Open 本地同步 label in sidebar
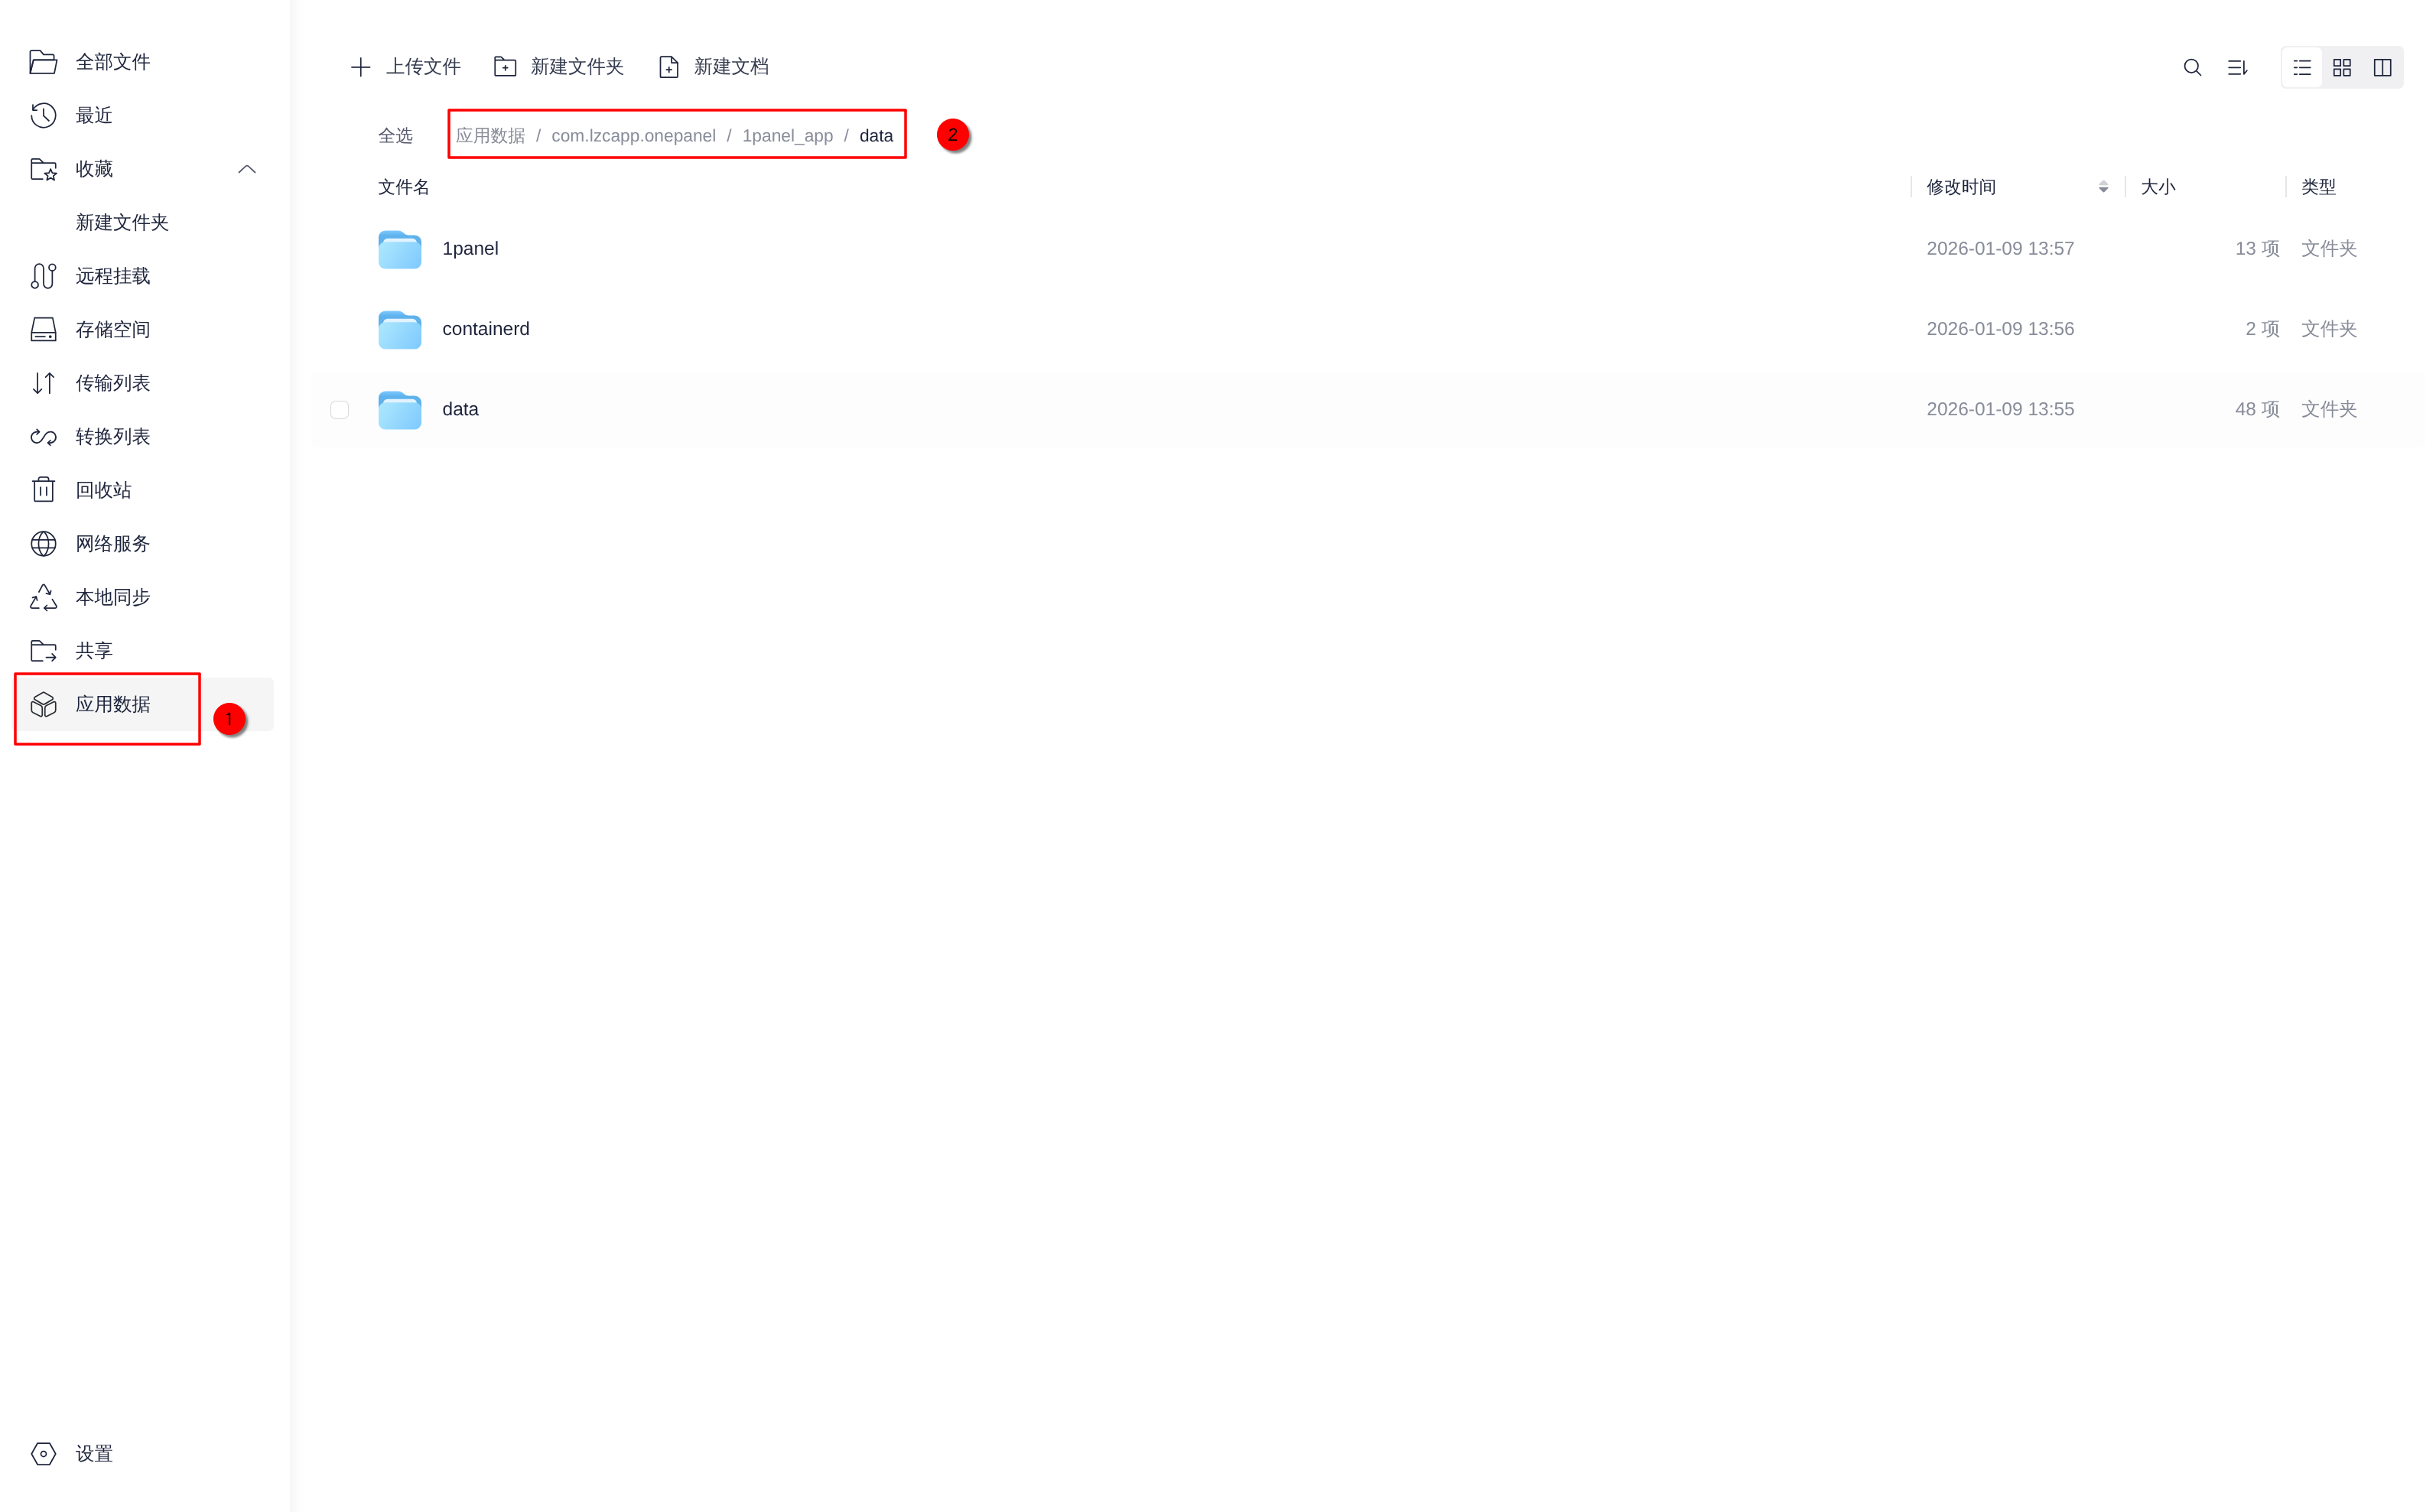The width and height of the screenshot is (2436, 1512). coord(113,597)
